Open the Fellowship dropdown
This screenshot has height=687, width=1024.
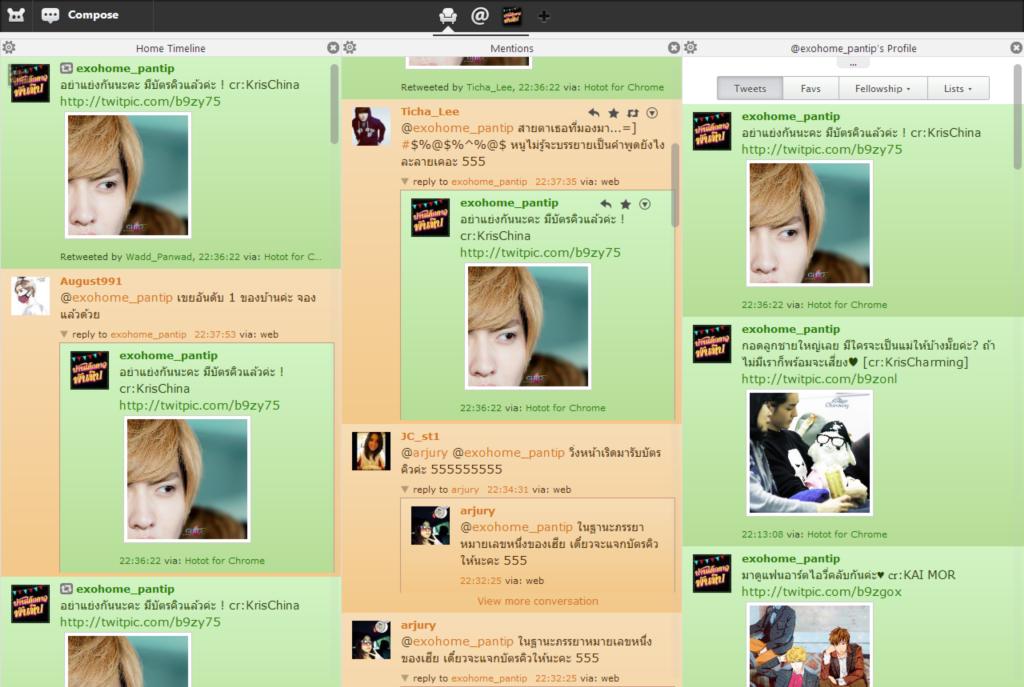coord(882,88)
